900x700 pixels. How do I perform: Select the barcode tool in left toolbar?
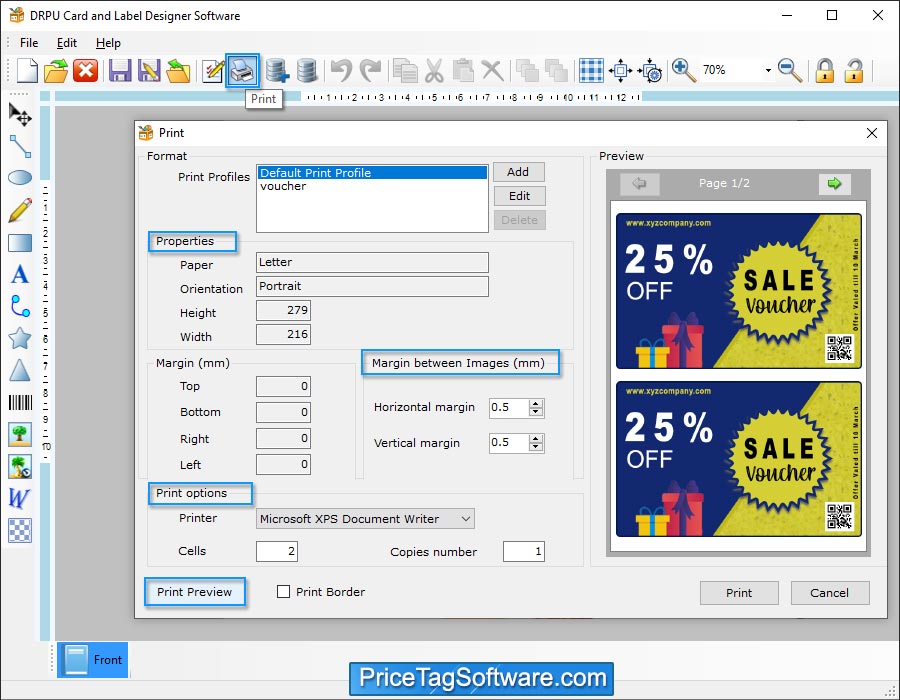point(20,403)
